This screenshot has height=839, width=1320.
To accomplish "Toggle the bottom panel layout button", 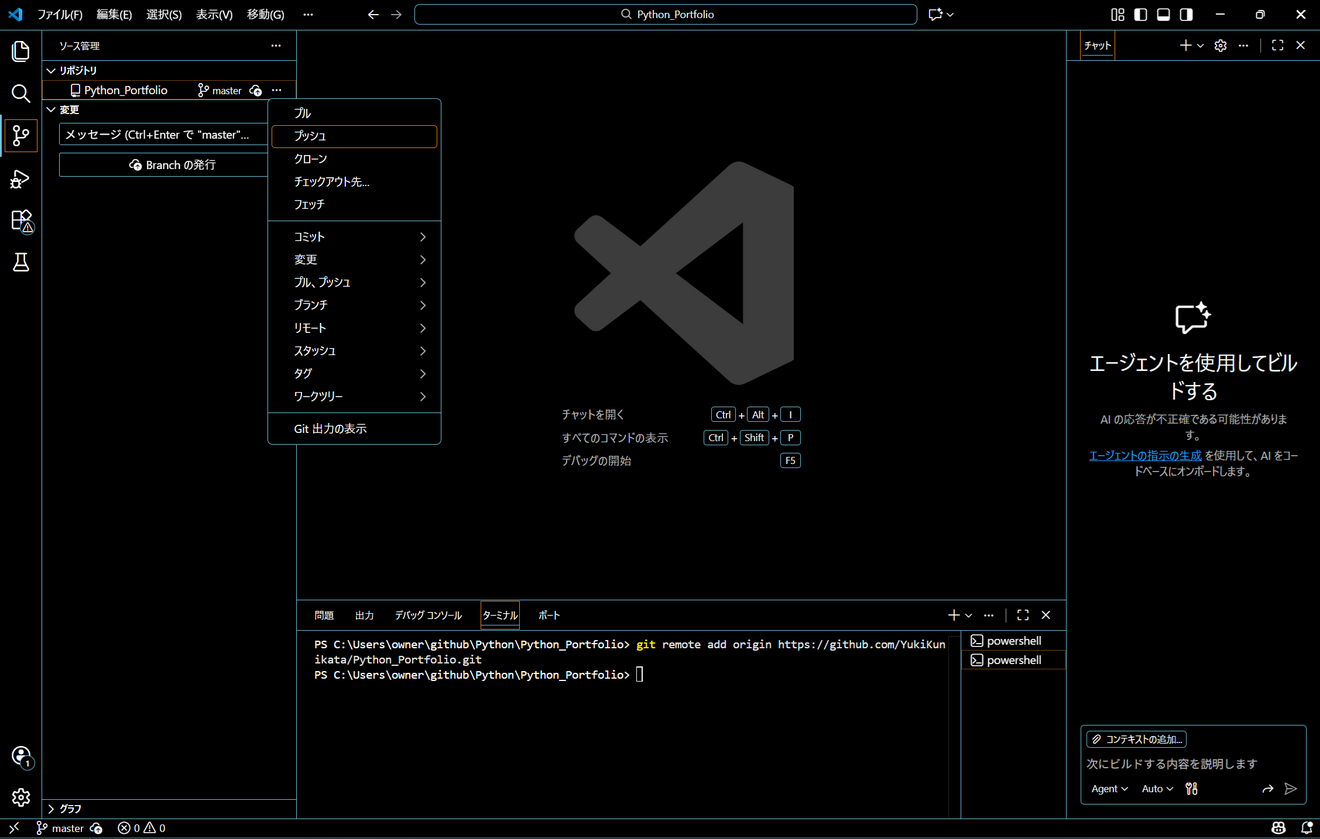I will [x=1163, y=15].
